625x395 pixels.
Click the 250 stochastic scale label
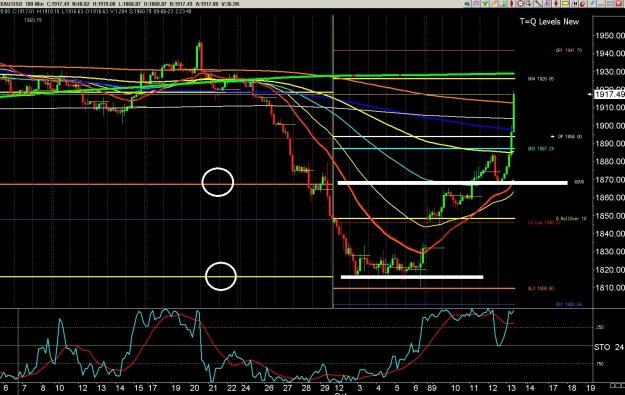tap(599, 327)
